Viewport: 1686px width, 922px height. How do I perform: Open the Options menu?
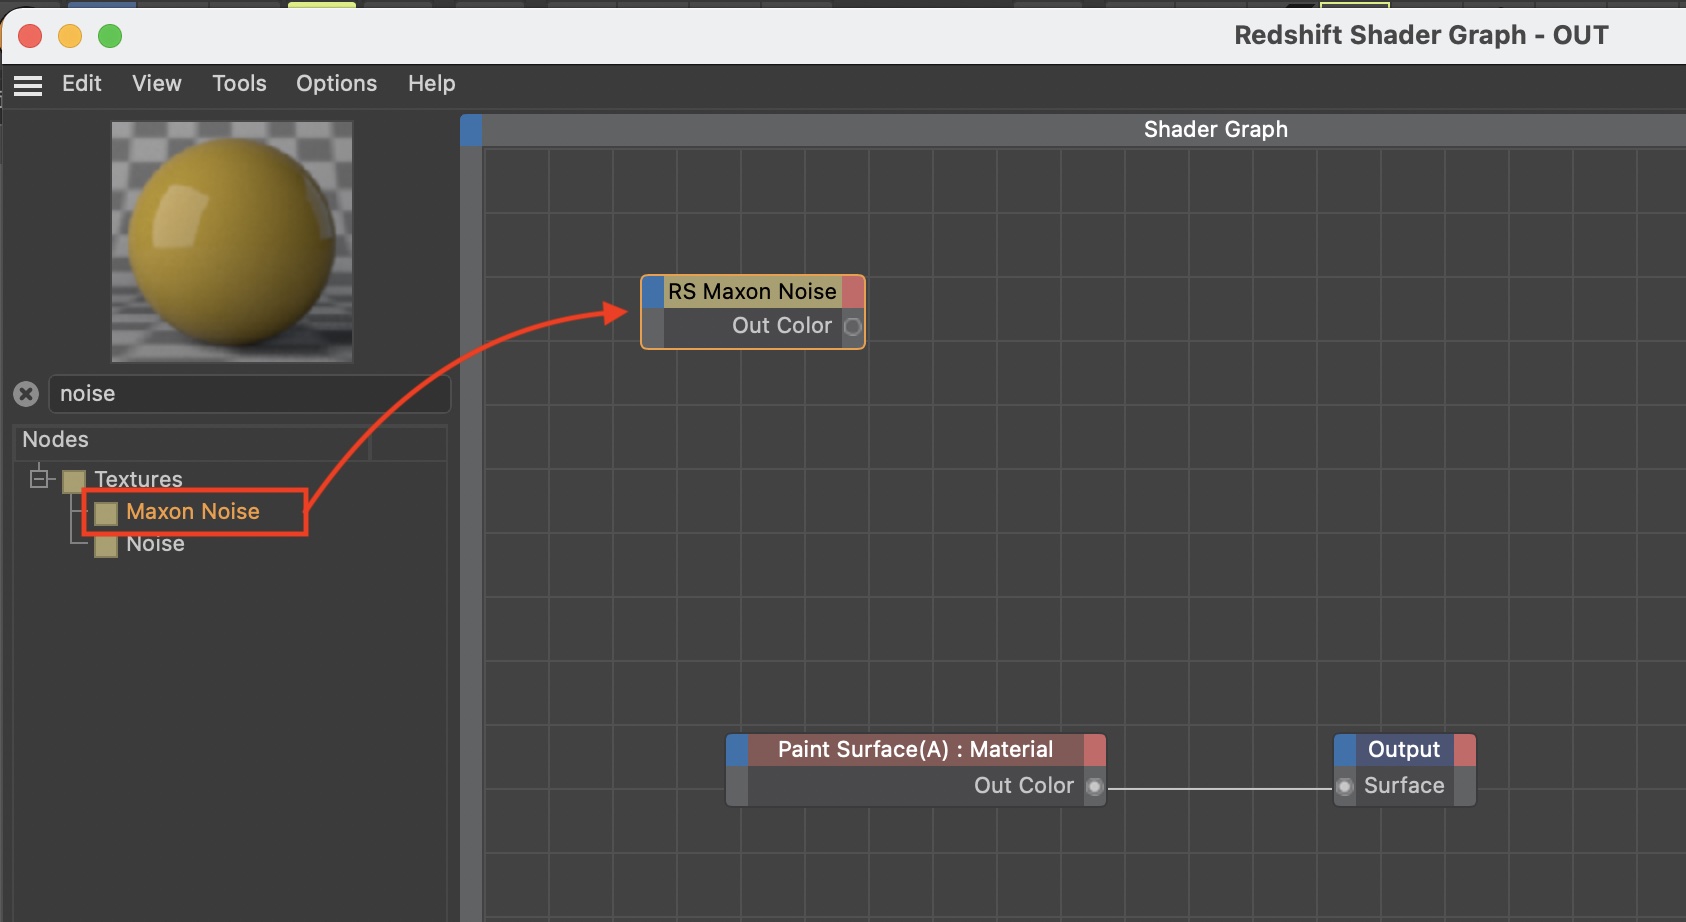coord(336,84)
